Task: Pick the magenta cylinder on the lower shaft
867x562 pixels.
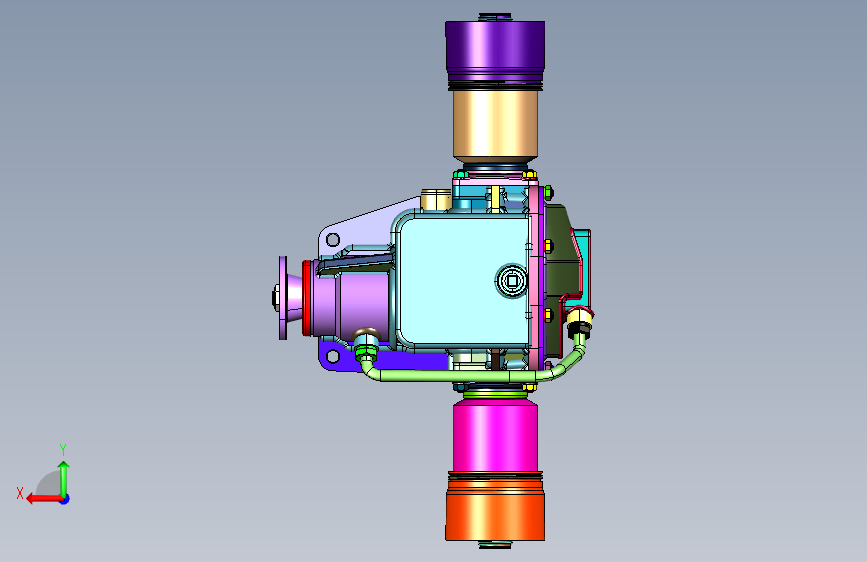Action: coord(495,437)
